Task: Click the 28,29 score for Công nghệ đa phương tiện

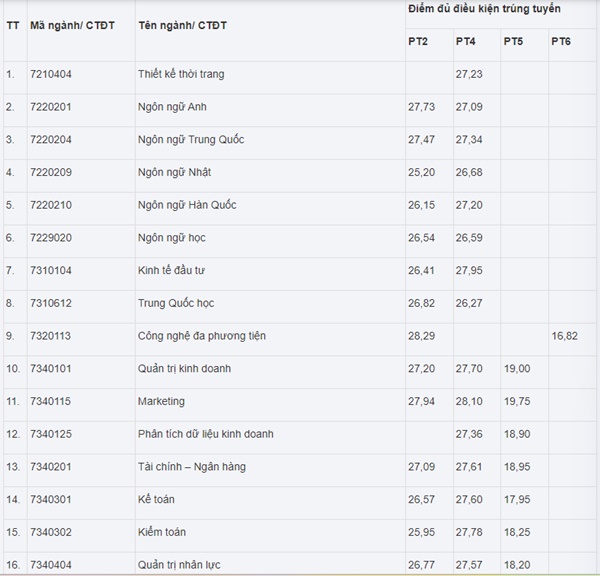Action: [422, 336]
